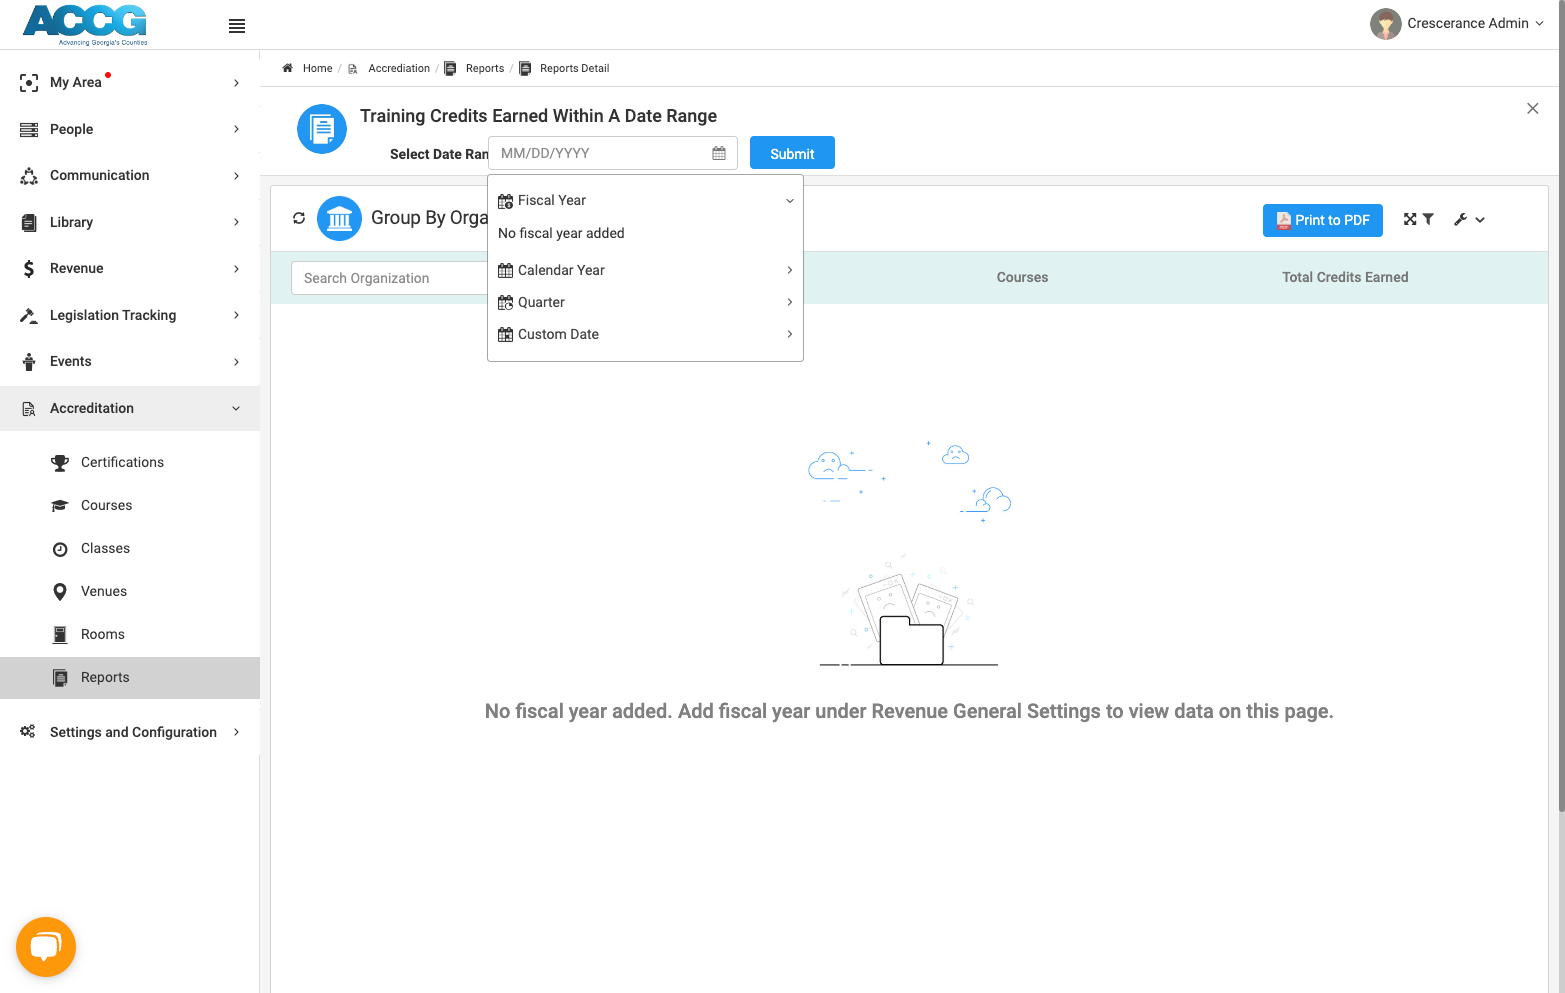The height and width of the screenshot is (993, 1565).
Task: Expand the My Area menu
Action: point(130,82)
